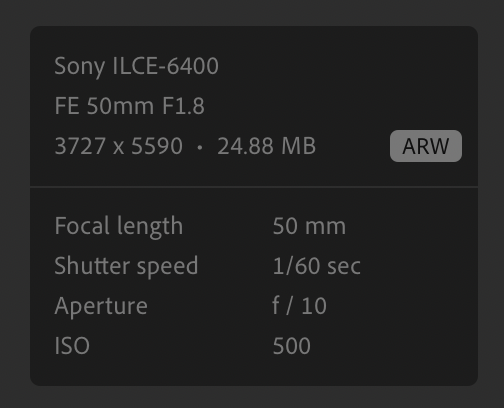The height and width of the screenshot is (408, 504).
Task: Select the 50 mm focal length value
Action: pyautogui.click(x=309, y=226)
